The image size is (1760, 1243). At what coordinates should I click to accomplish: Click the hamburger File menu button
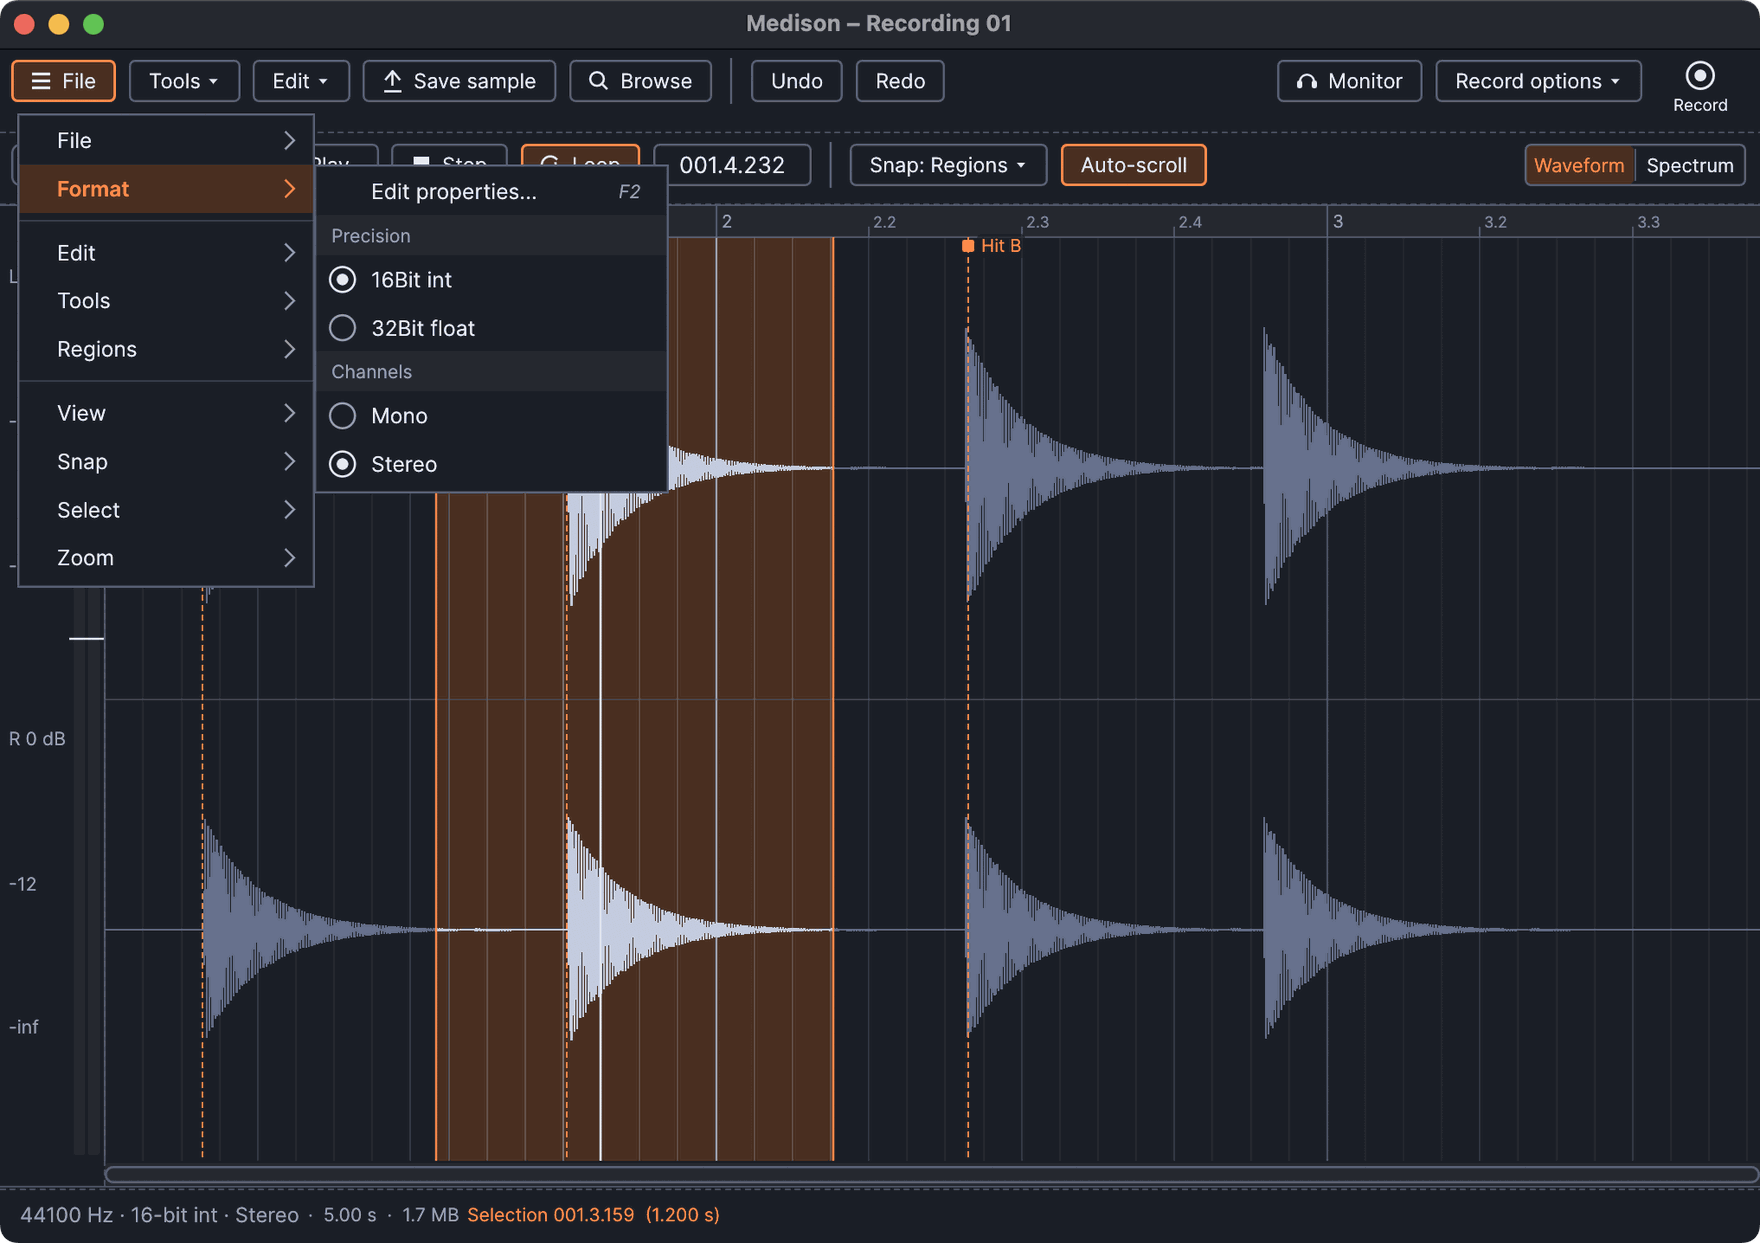[63, 81]
